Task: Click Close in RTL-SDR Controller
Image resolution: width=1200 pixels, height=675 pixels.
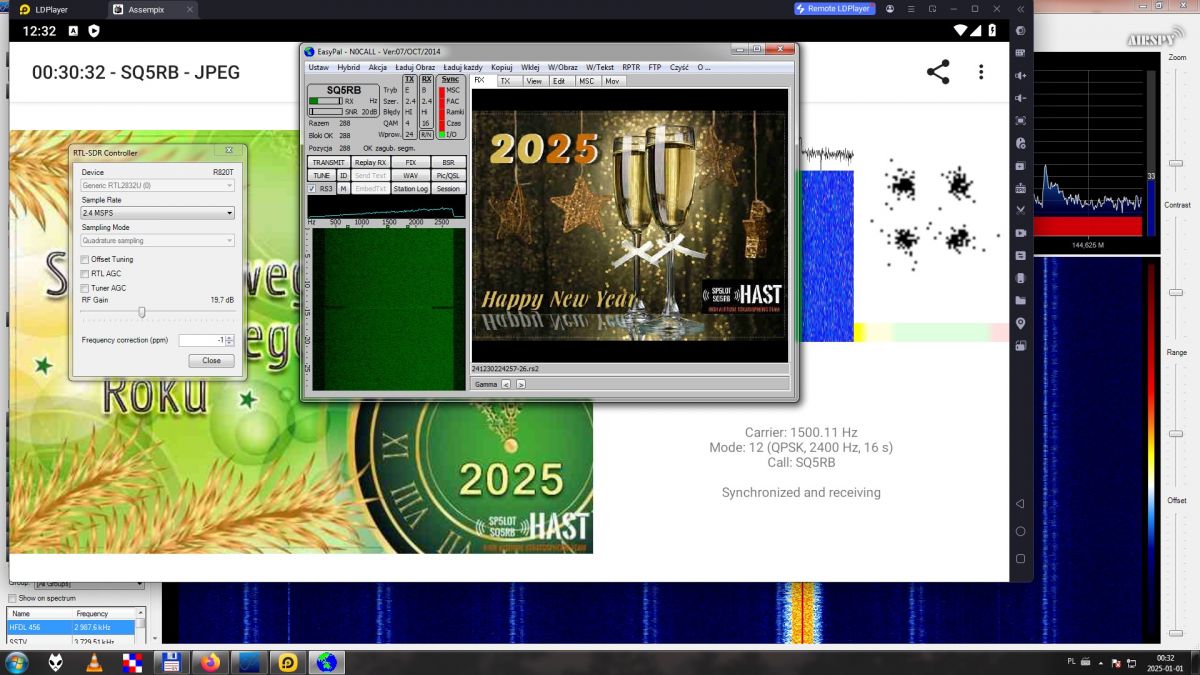Action: point(211,360)
